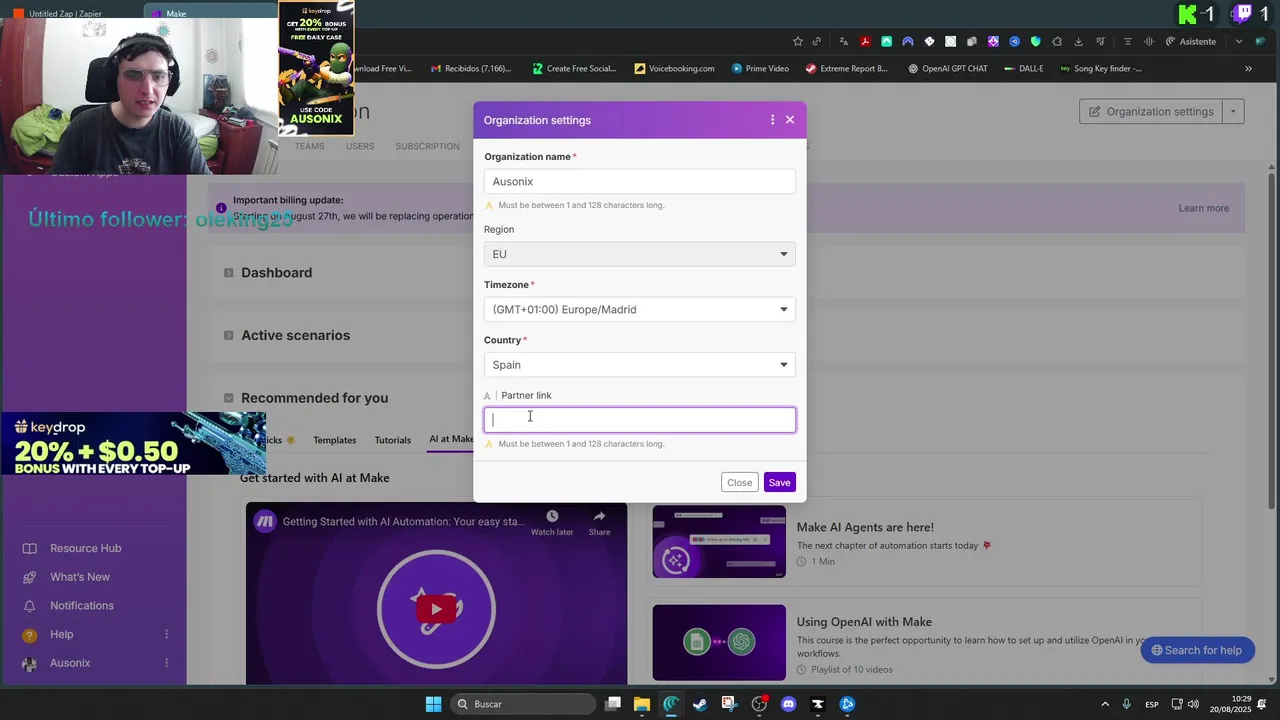Viewport: 1280px width, 720px height.
Task: Show hidden tray icons chevron
Action: point(1105,704)
